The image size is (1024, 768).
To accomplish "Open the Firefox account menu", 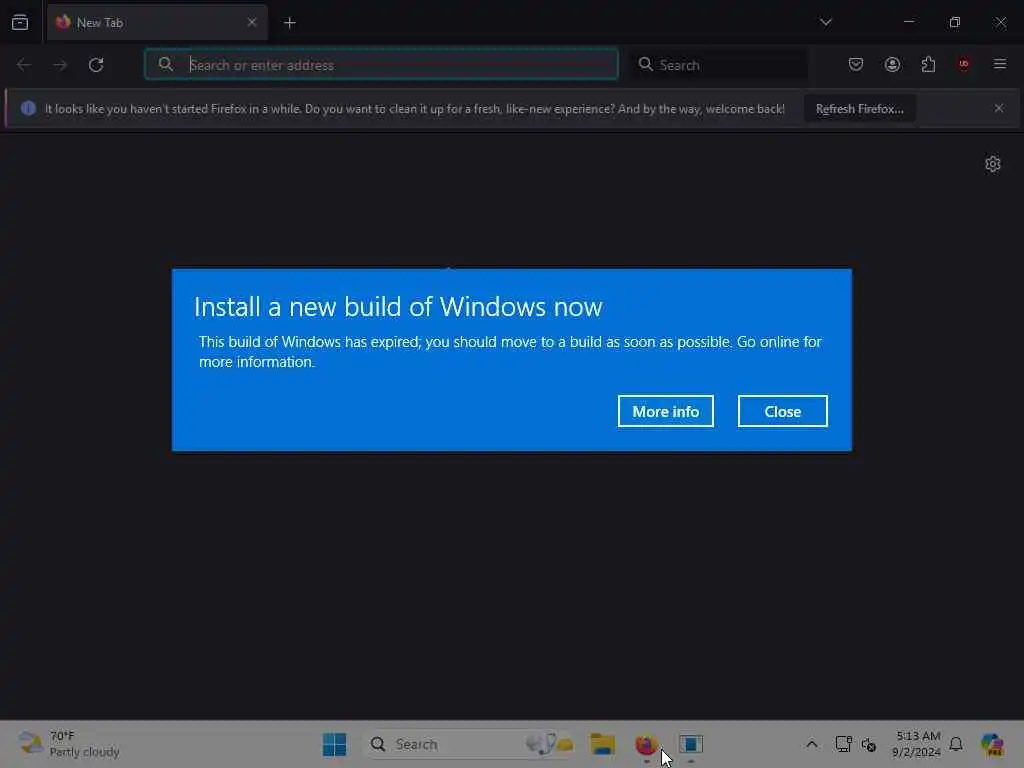I will (x=892, y=64).
